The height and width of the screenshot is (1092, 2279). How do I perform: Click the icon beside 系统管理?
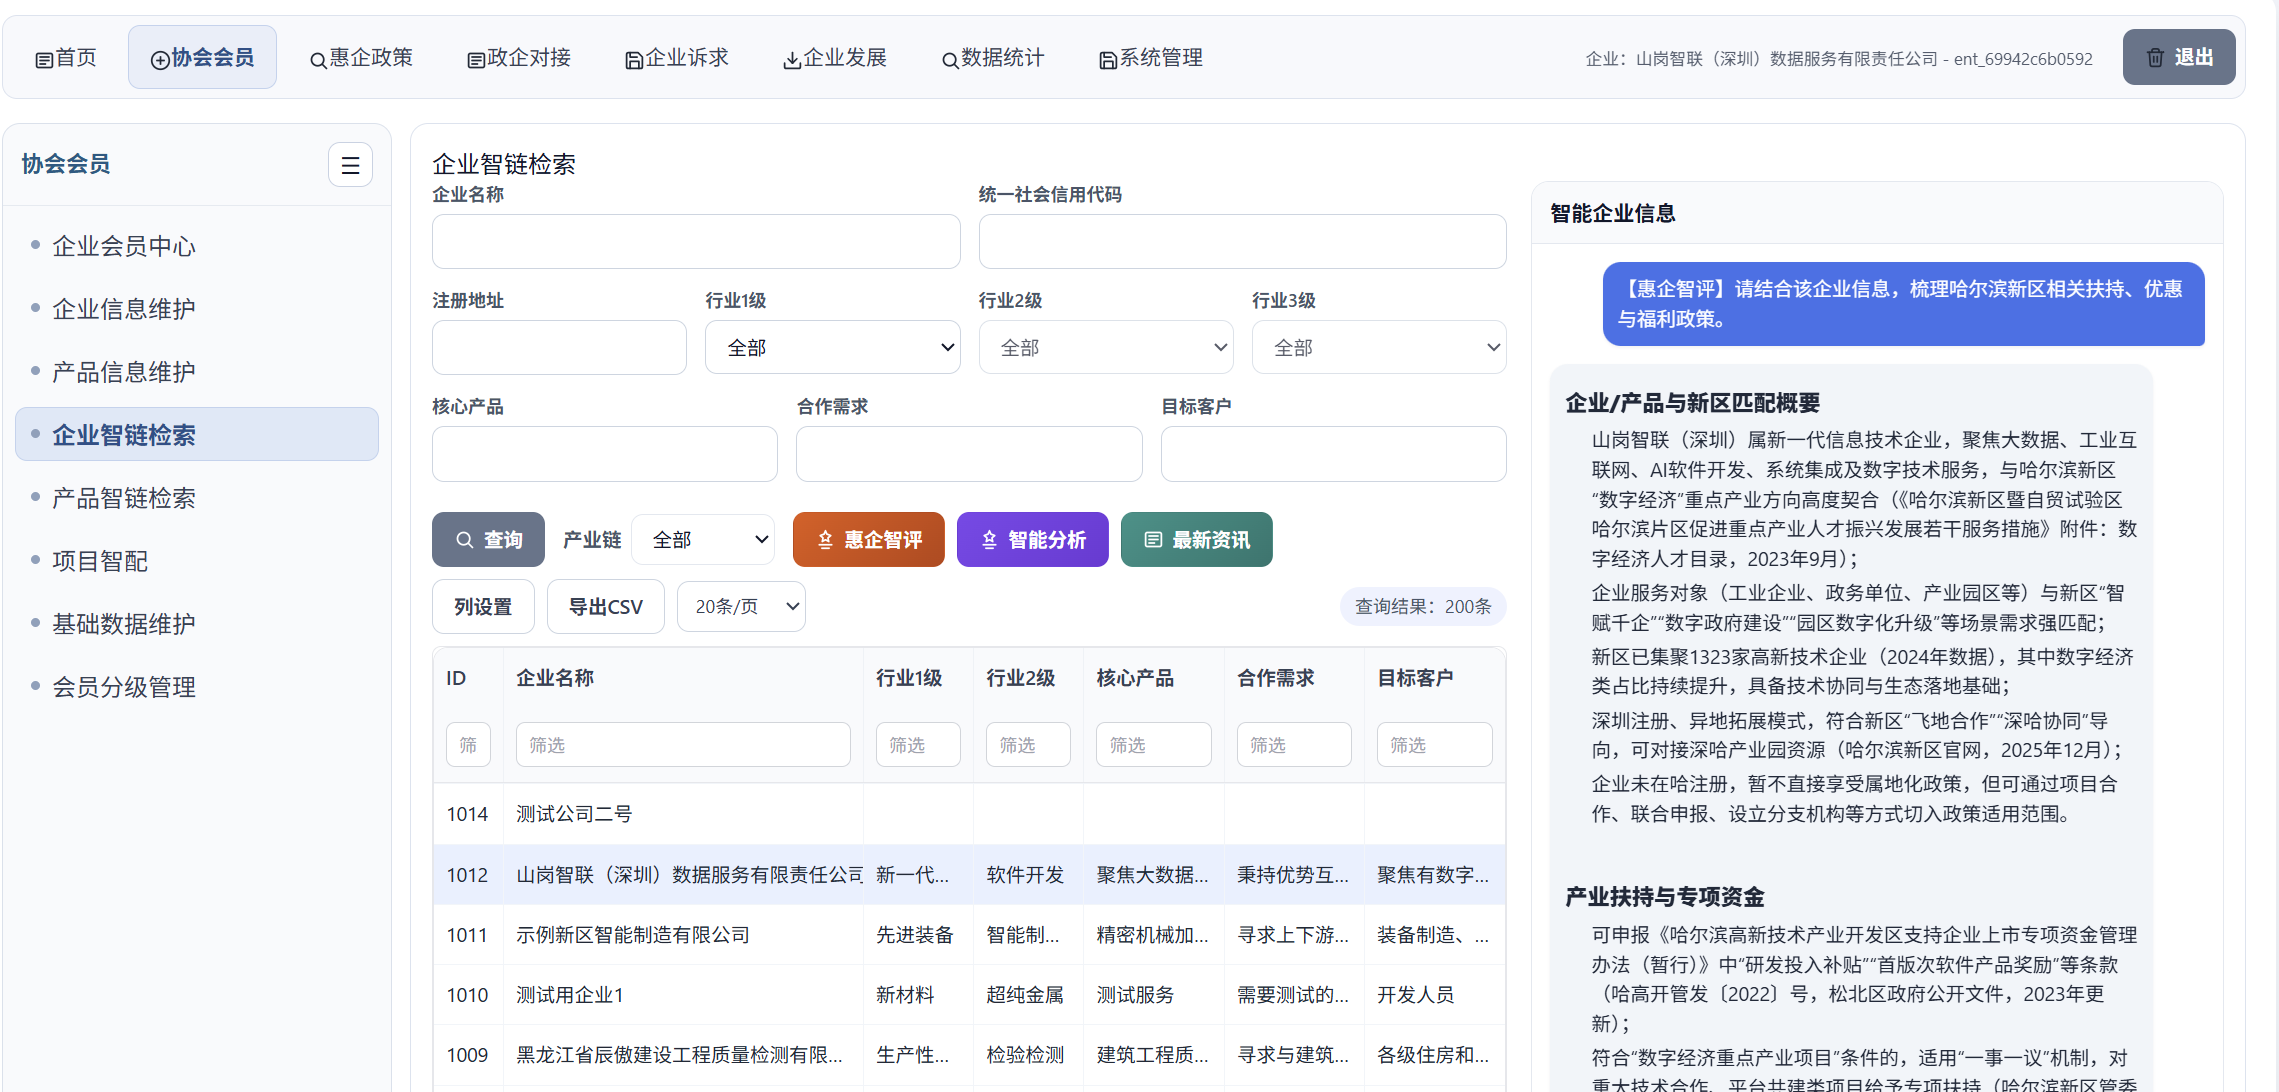1108,60
